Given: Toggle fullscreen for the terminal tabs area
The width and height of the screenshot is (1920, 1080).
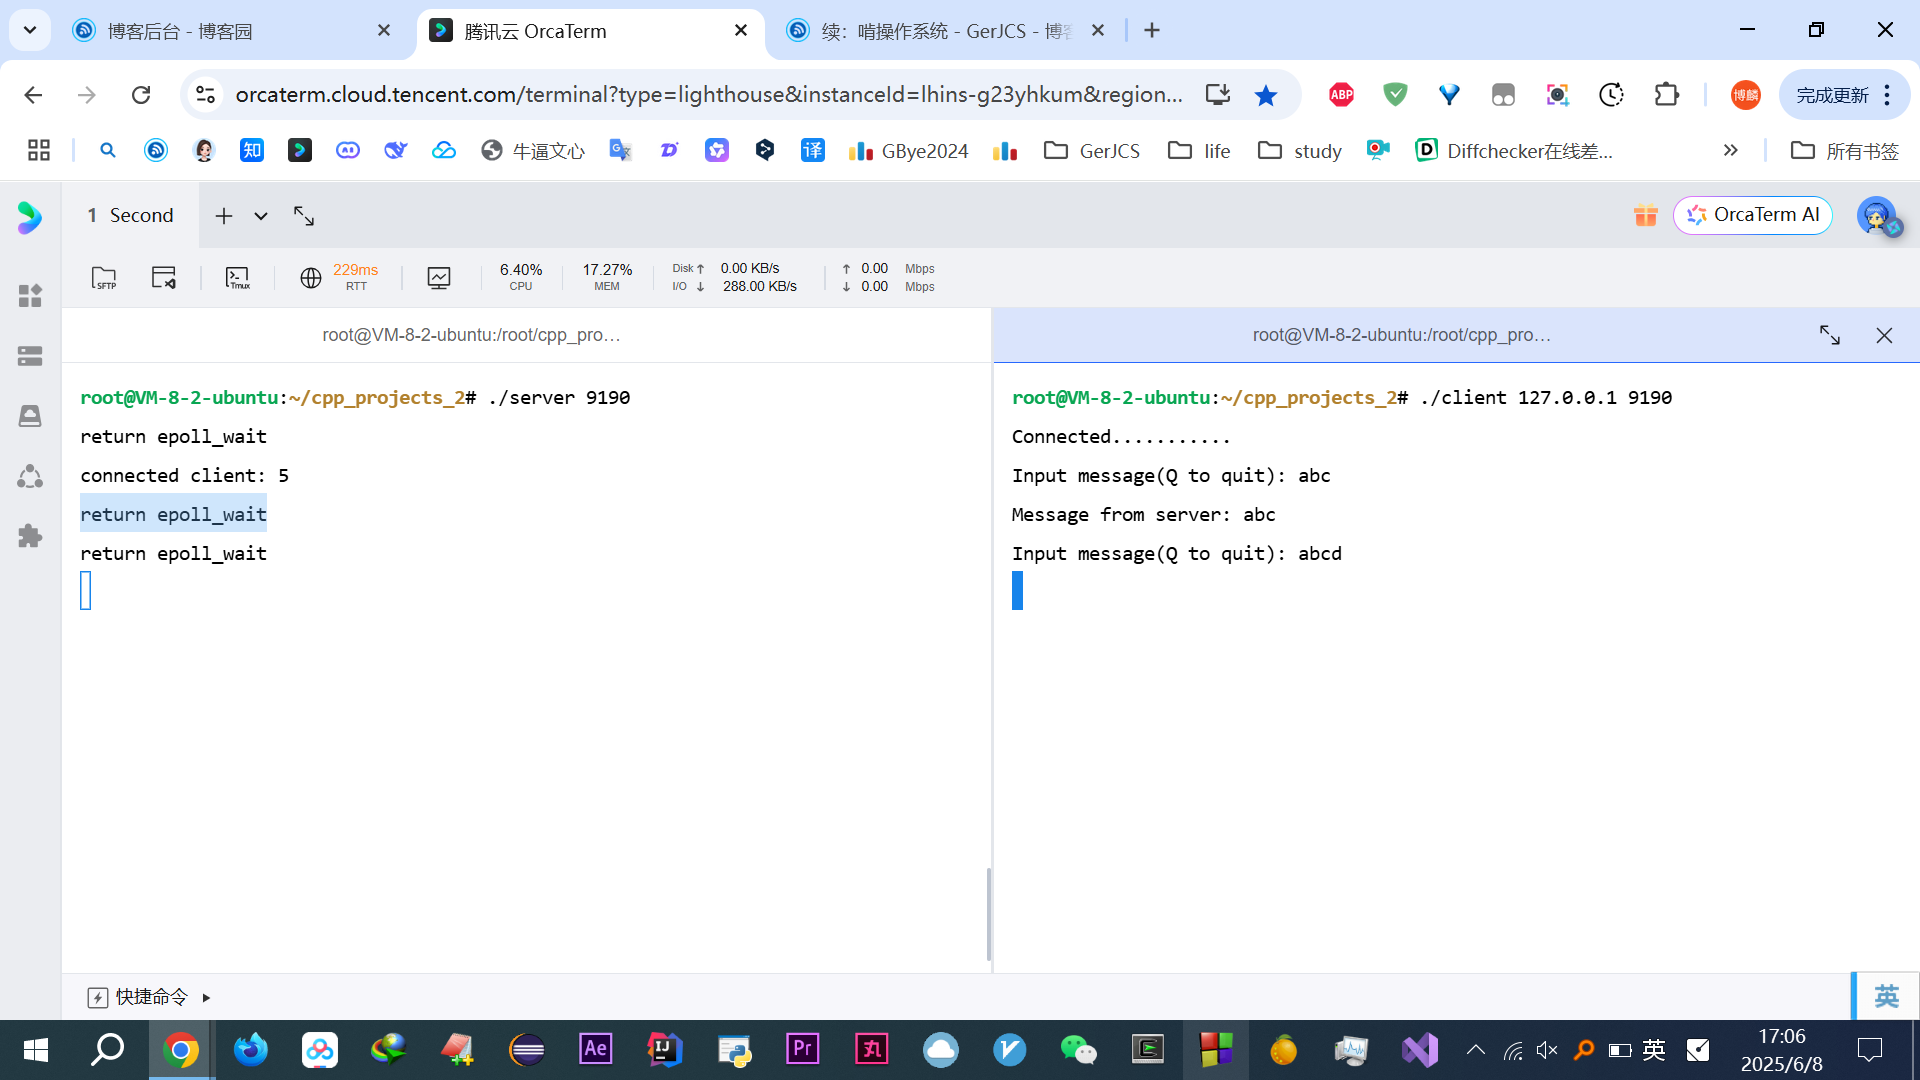Looking at the screenshot, I should [304, 216].
